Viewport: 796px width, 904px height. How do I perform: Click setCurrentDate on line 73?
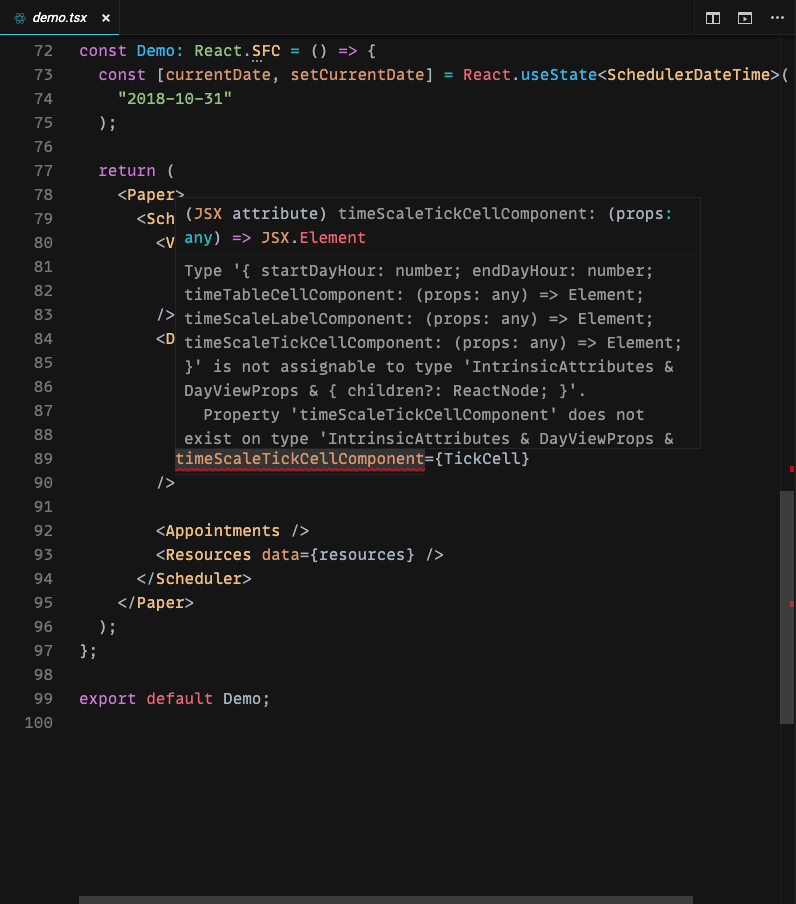pyautogui.click(x=357, y=75)
